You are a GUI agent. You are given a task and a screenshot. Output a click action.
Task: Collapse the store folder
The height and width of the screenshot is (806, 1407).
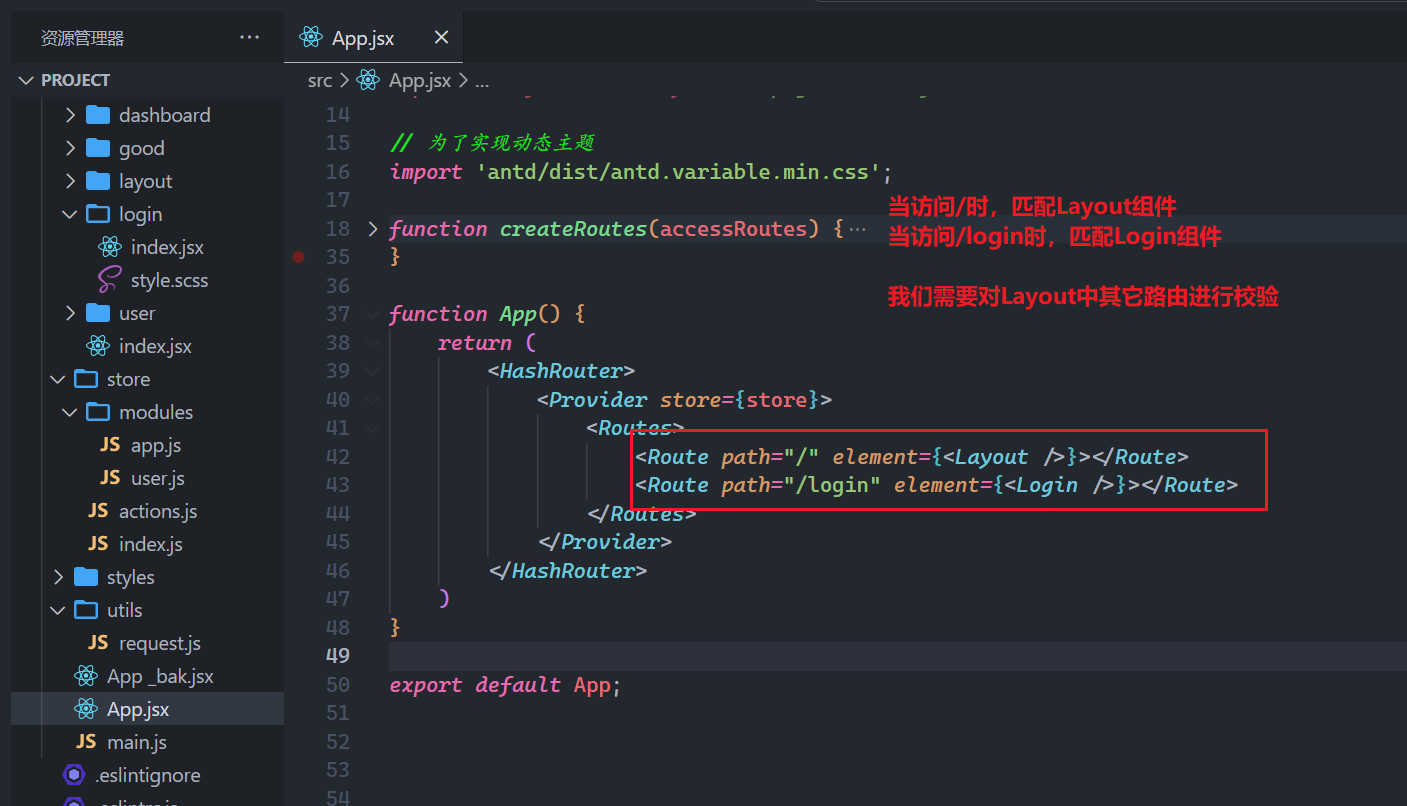pyautogui.click(x=58, y=379)
